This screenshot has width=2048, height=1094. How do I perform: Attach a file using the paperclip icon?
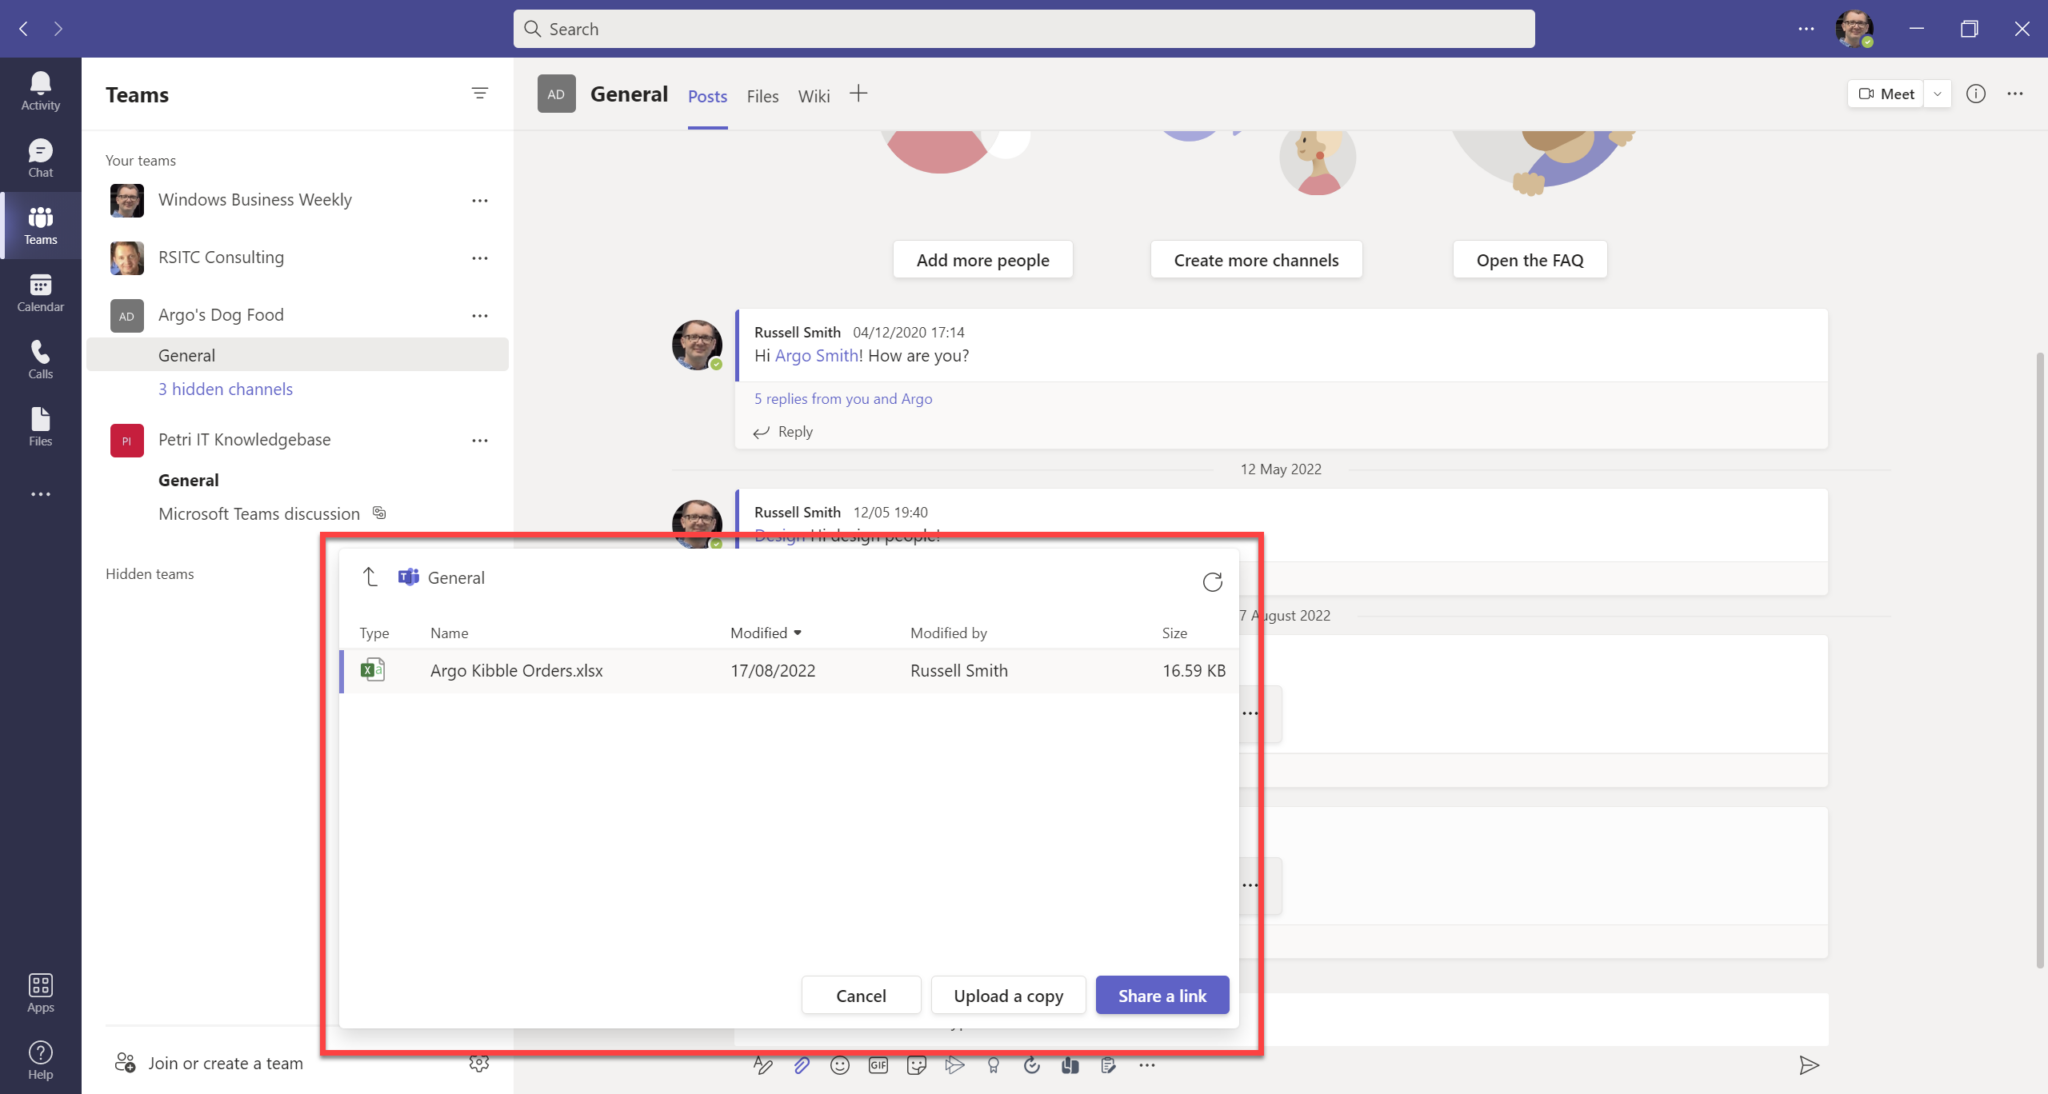point(801,1064)
